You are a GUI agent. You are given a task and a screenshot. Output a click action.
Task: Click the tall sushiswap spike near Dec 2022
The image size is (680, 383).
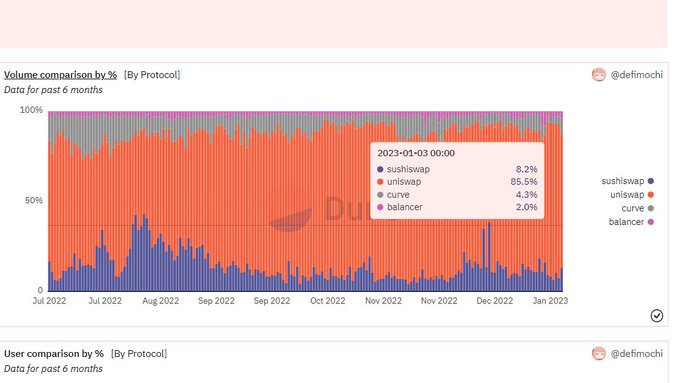(489, 256)
